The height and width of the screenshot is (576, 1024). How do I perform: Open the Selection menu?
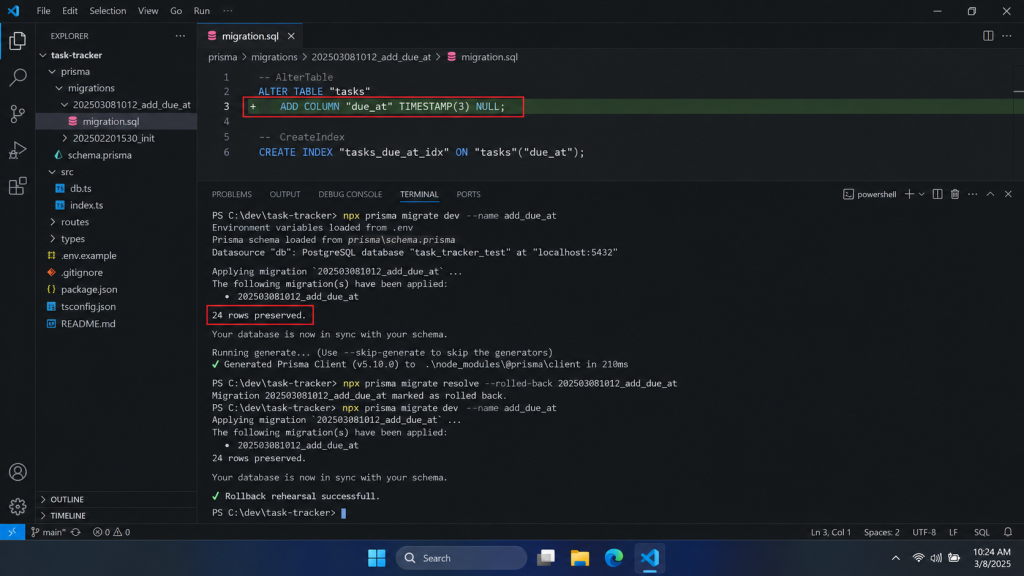pyautogui.click(x=108, y=11)
